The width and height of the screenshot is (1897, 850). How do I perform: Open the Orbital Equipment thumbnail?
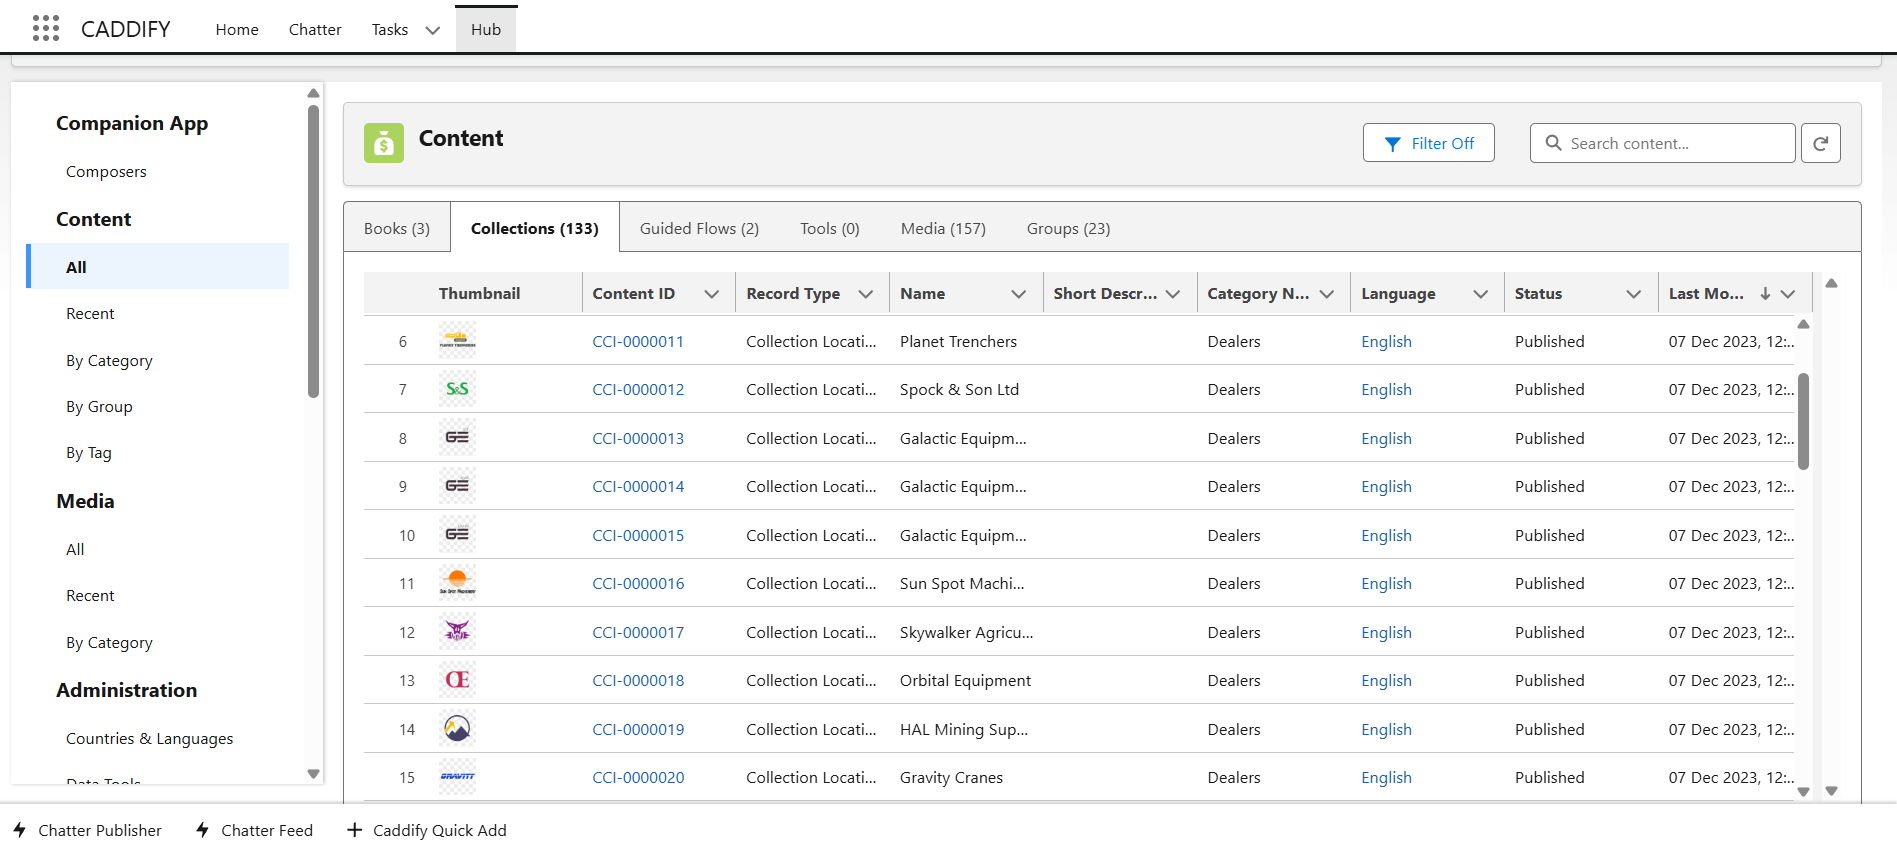[457, 680]
